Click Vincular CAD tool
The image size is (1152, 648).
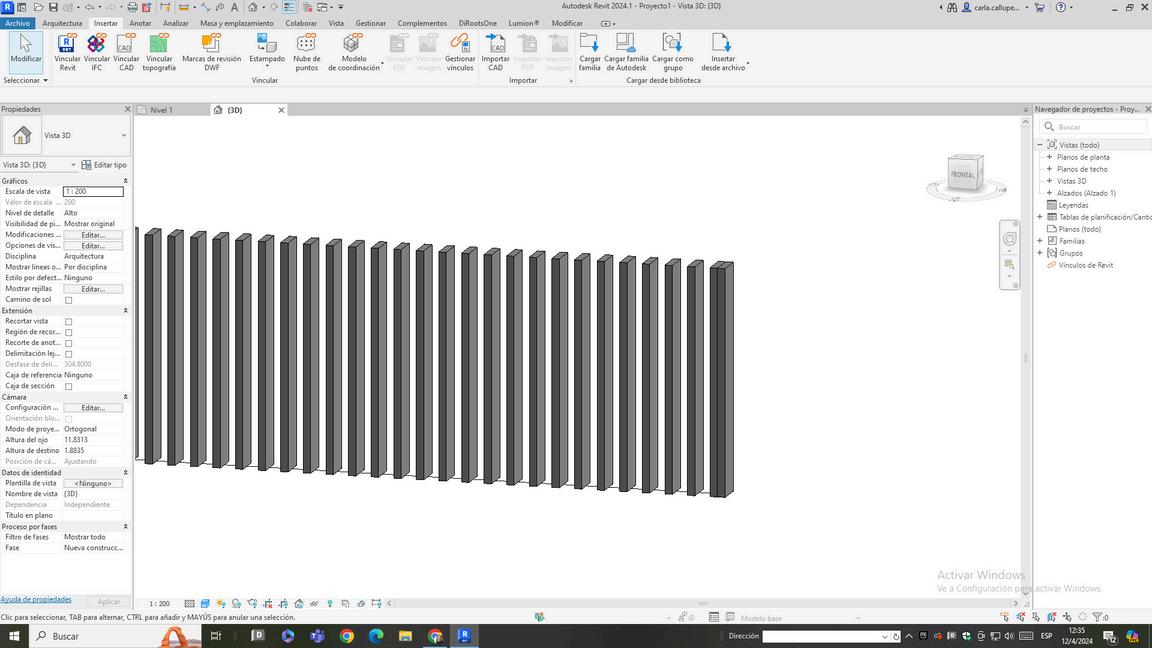(126, 52)
